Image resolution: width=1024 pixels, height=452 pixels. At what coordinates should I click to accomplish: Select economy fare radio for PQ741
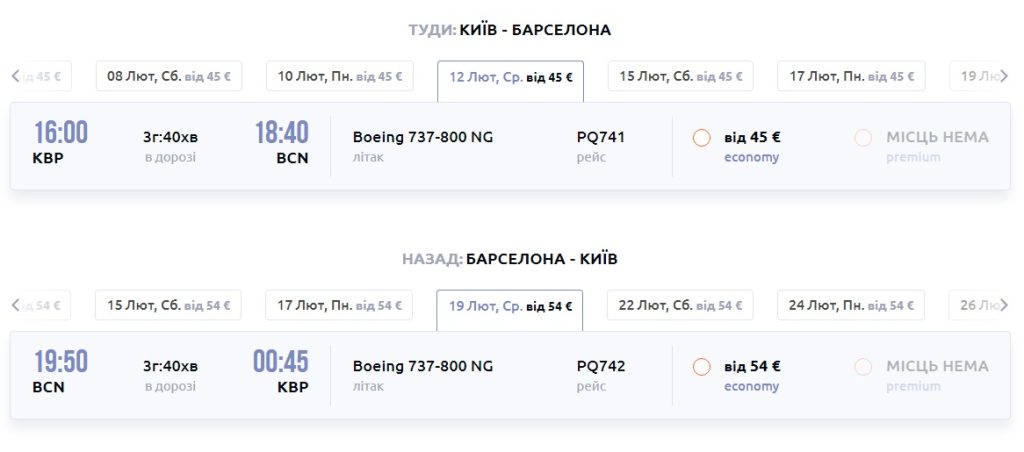pos(701,138)
